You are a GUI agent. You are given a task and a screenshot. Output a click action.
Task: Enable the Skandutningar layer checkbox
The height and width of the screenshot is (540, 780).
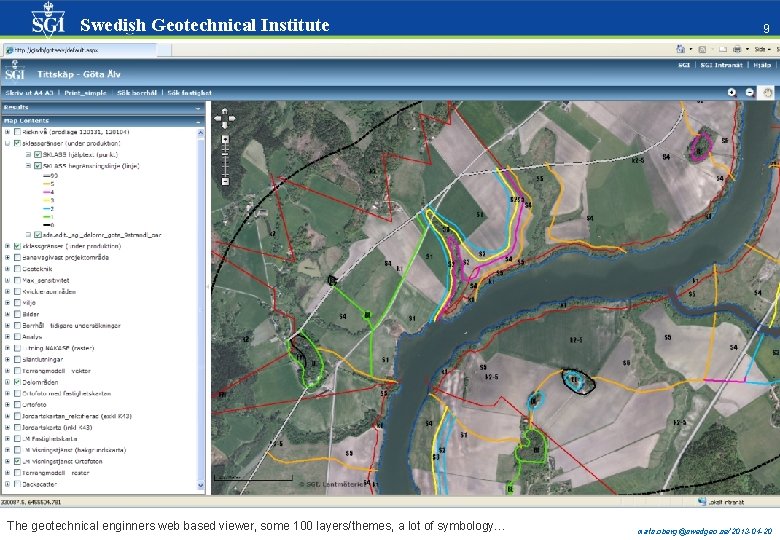click(x=17, y=360)
